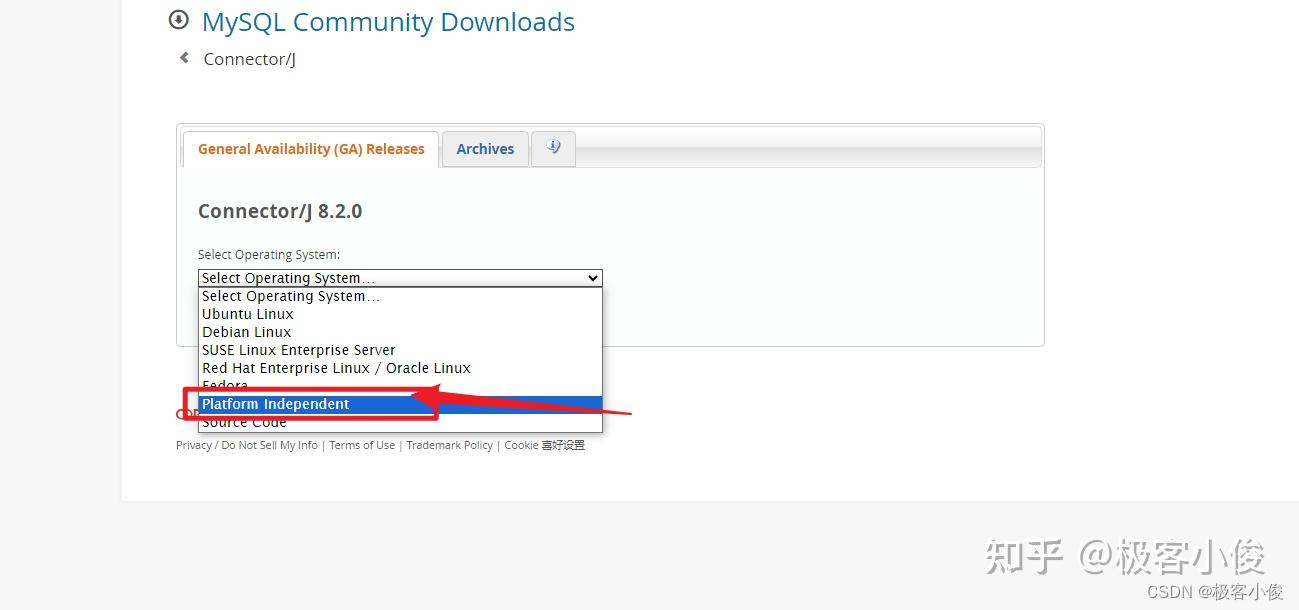This screenshot has width=1299, height=610.
Task: Click the back chevron beside Connector/J
Action: (x=184, y=58)
